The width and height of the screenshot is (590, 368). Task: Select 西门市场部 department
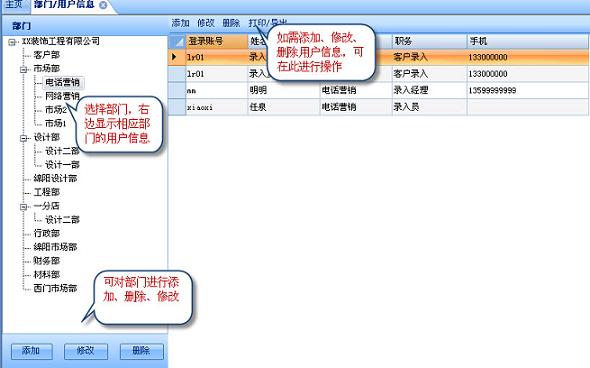[x=55, y=288]
